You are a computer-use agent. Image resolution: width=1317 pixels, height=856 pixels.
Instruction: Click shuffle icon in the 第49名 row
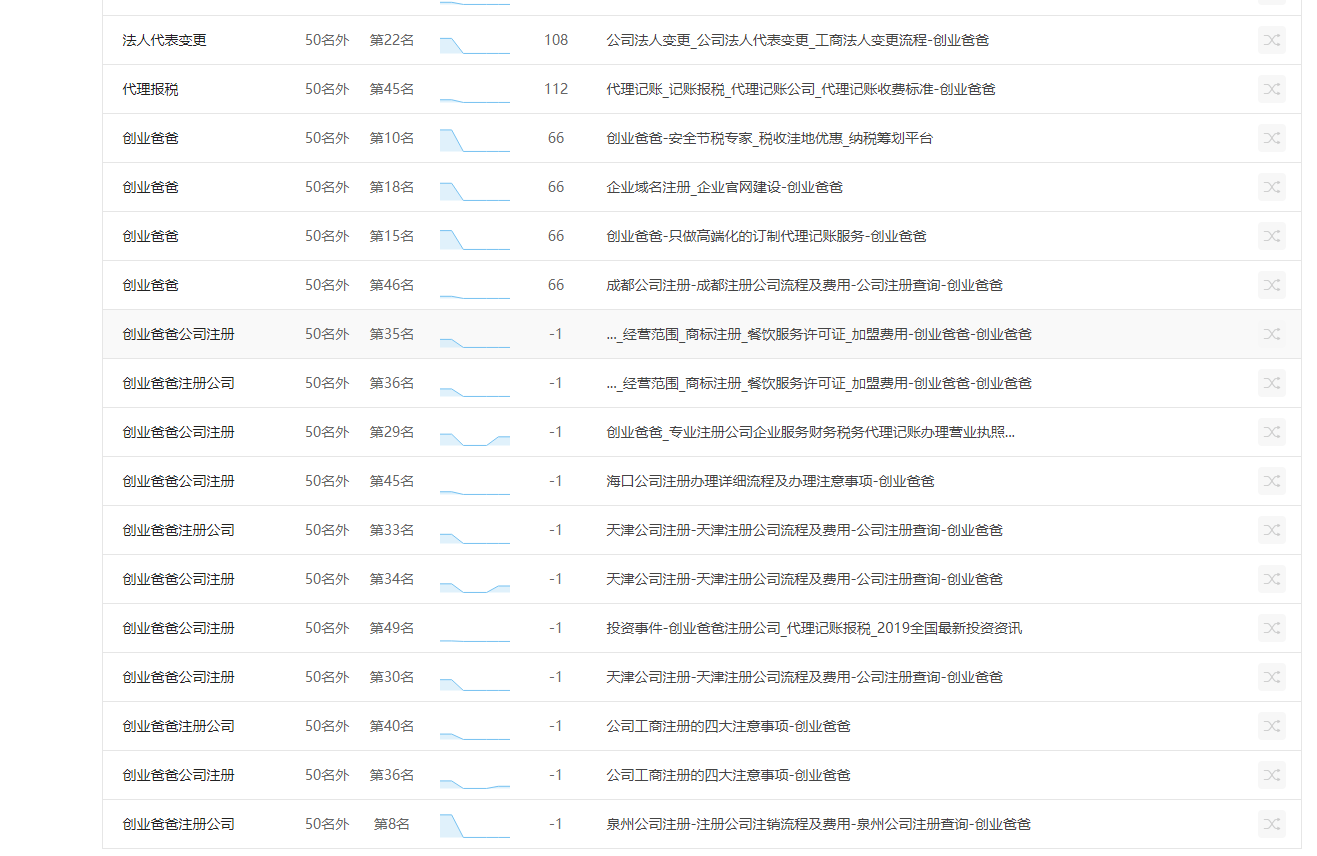pyautogui.click(x=1271, y=628)
